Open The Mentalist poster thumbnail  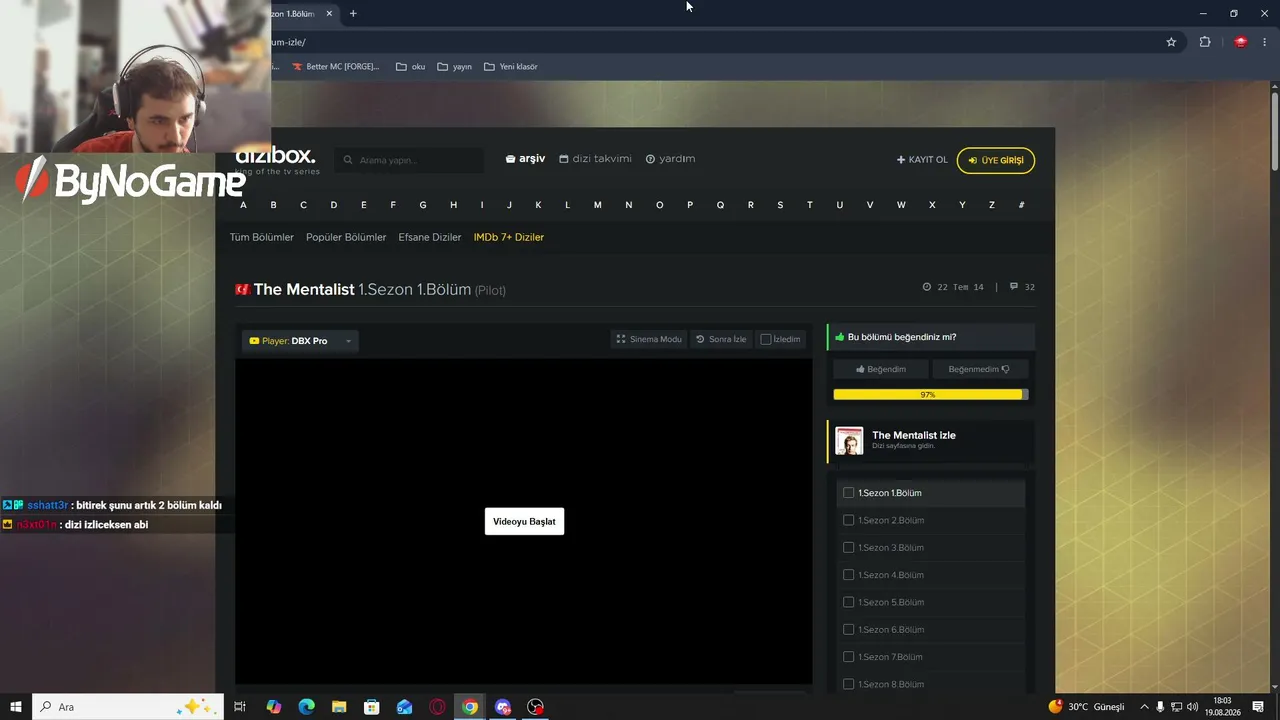(x=849, y=441)
